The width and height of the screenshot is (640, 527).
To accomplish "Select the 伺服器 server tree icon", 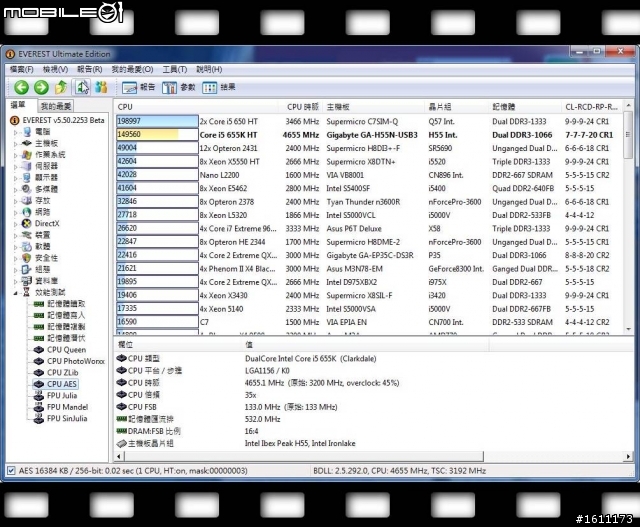I will click(x=27, y=166).
